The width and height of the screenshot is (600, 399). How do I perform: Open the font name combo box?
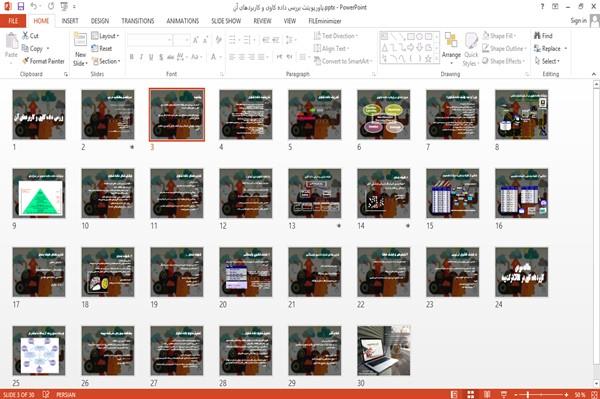point(149,40)
